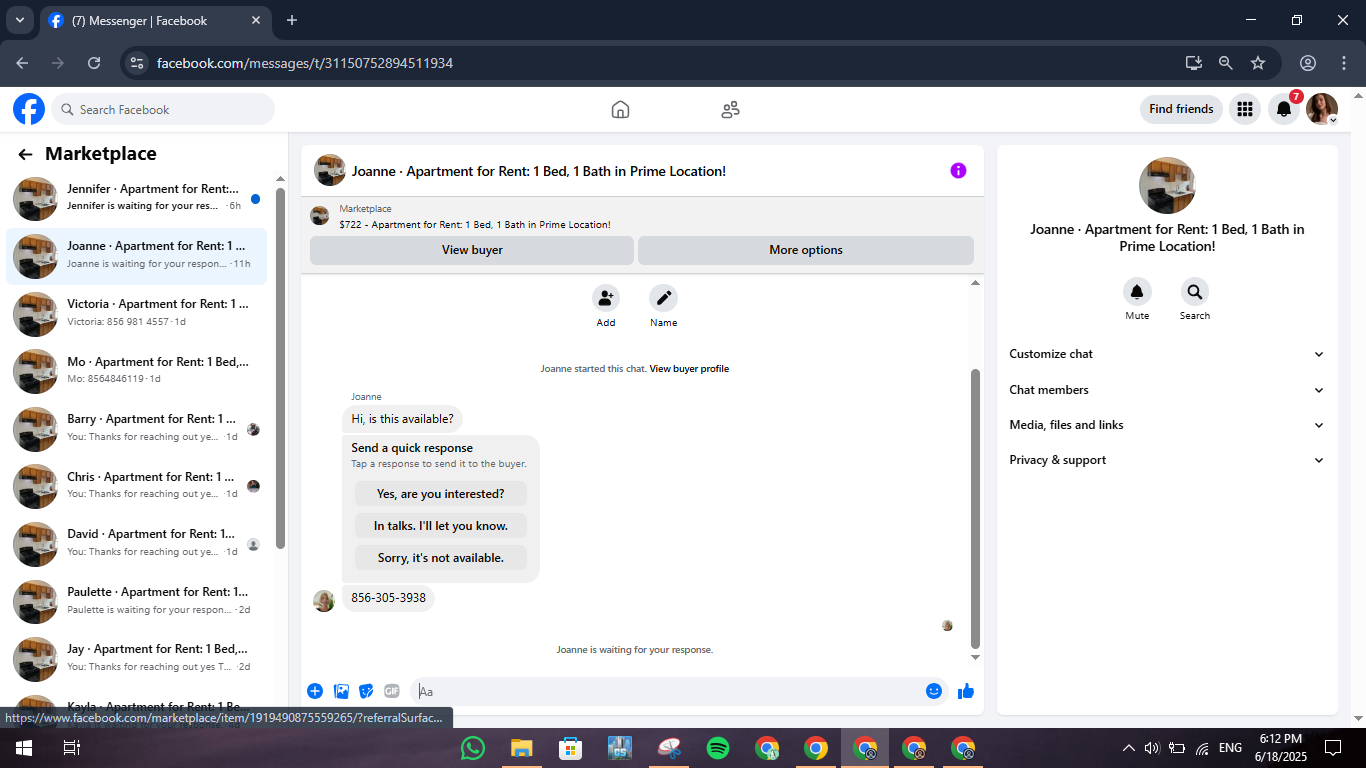This screenshot has height=768, width=1366.
Task: Open Jennifer's apartment conversation
Action: point(137,198)
